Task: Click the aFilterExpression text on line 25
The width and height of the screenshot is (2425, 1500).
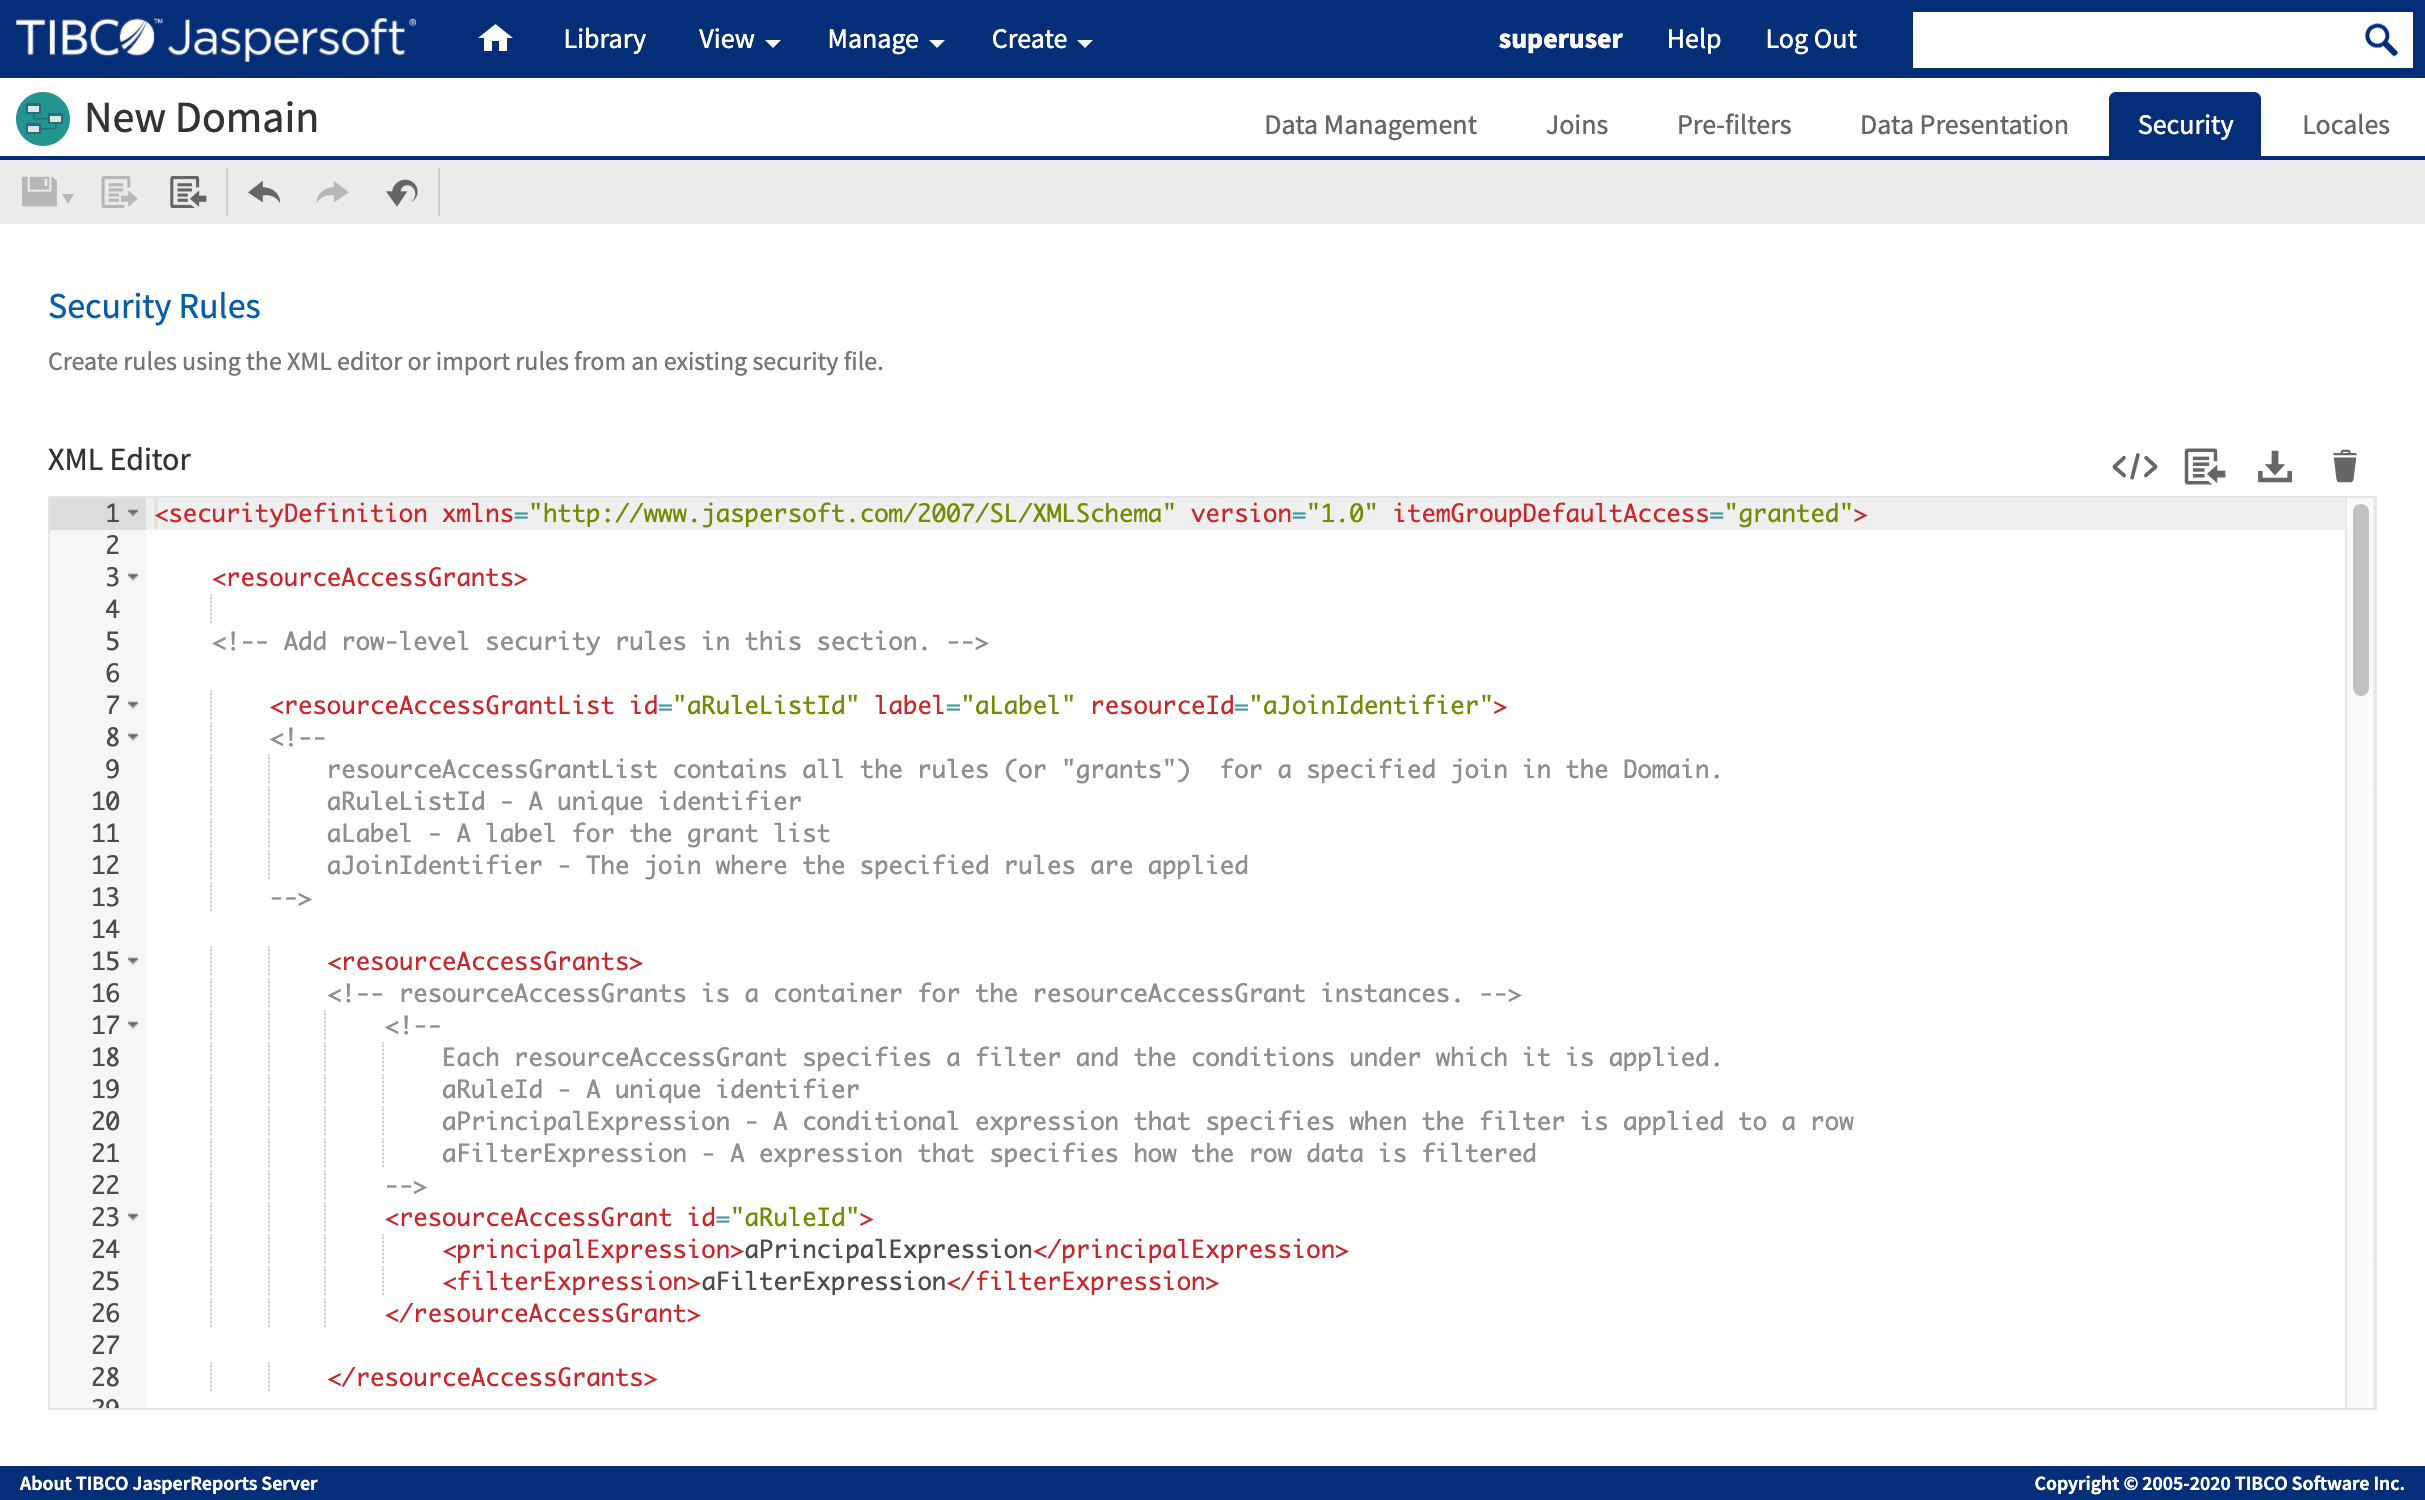Action: (823, 1281)
